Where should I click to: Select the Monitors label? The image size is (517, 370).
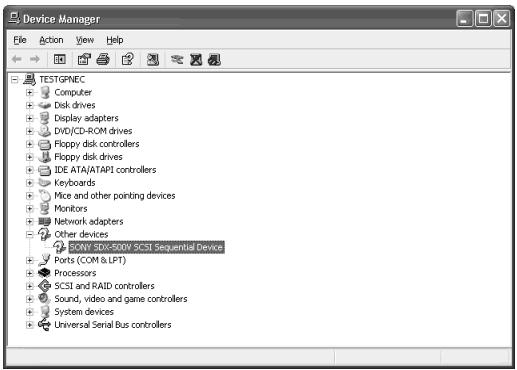71,209
